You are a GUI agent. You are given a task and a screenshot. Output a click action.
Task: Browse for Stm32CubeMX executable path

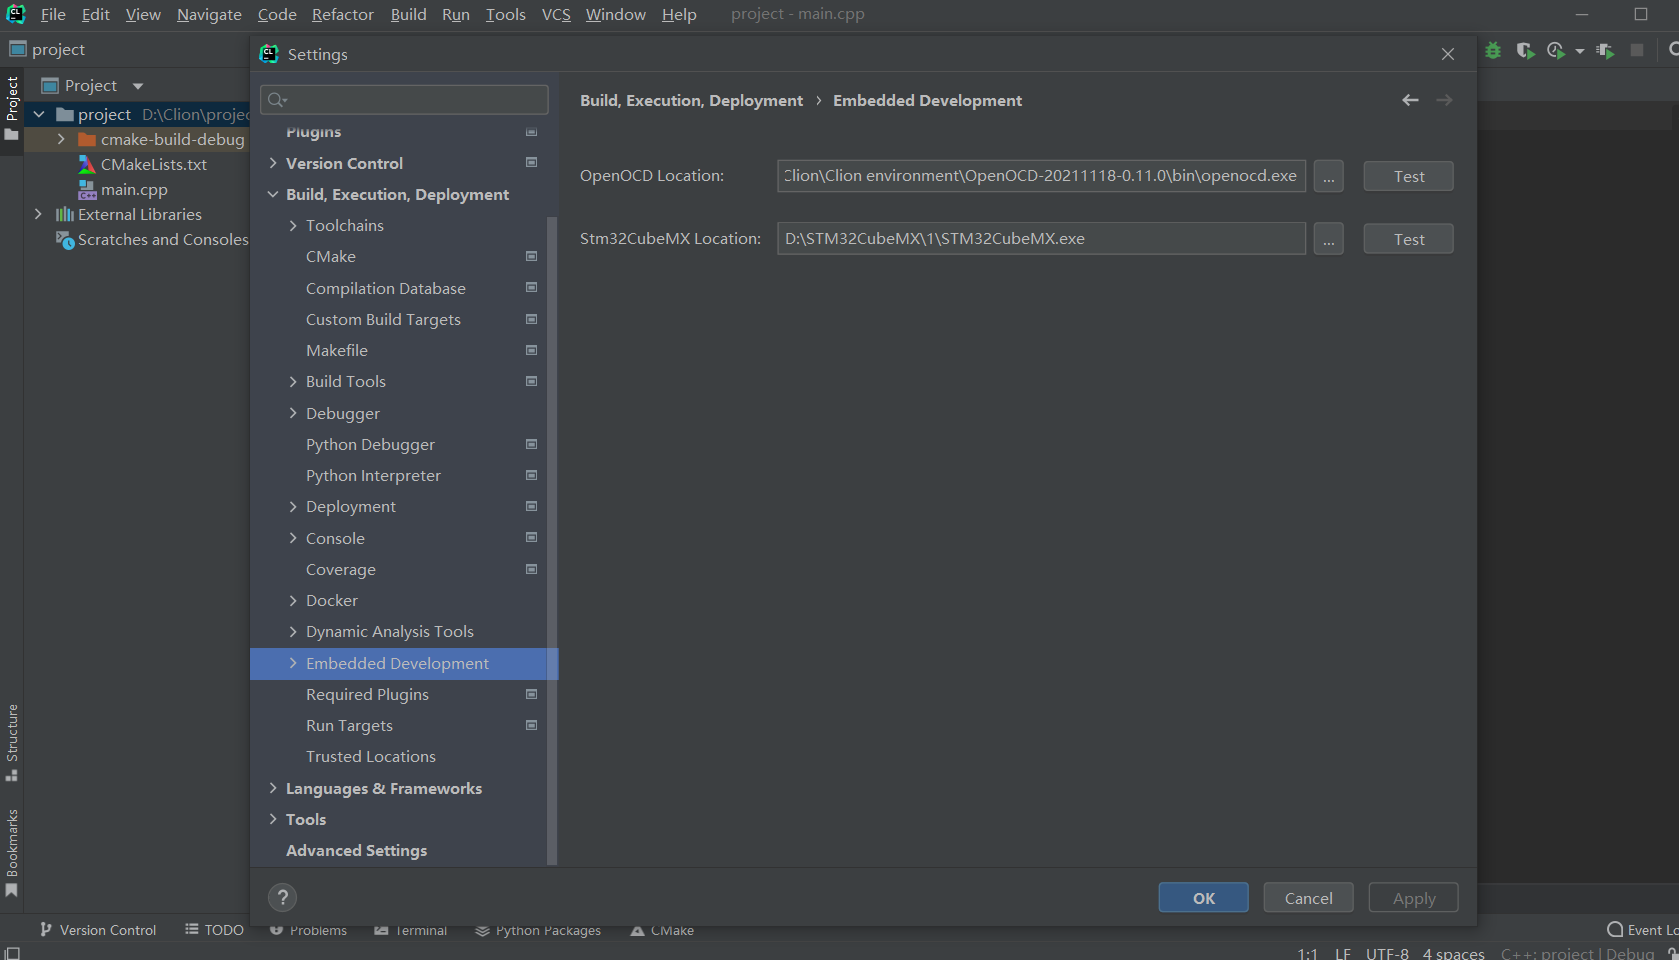1328,239
